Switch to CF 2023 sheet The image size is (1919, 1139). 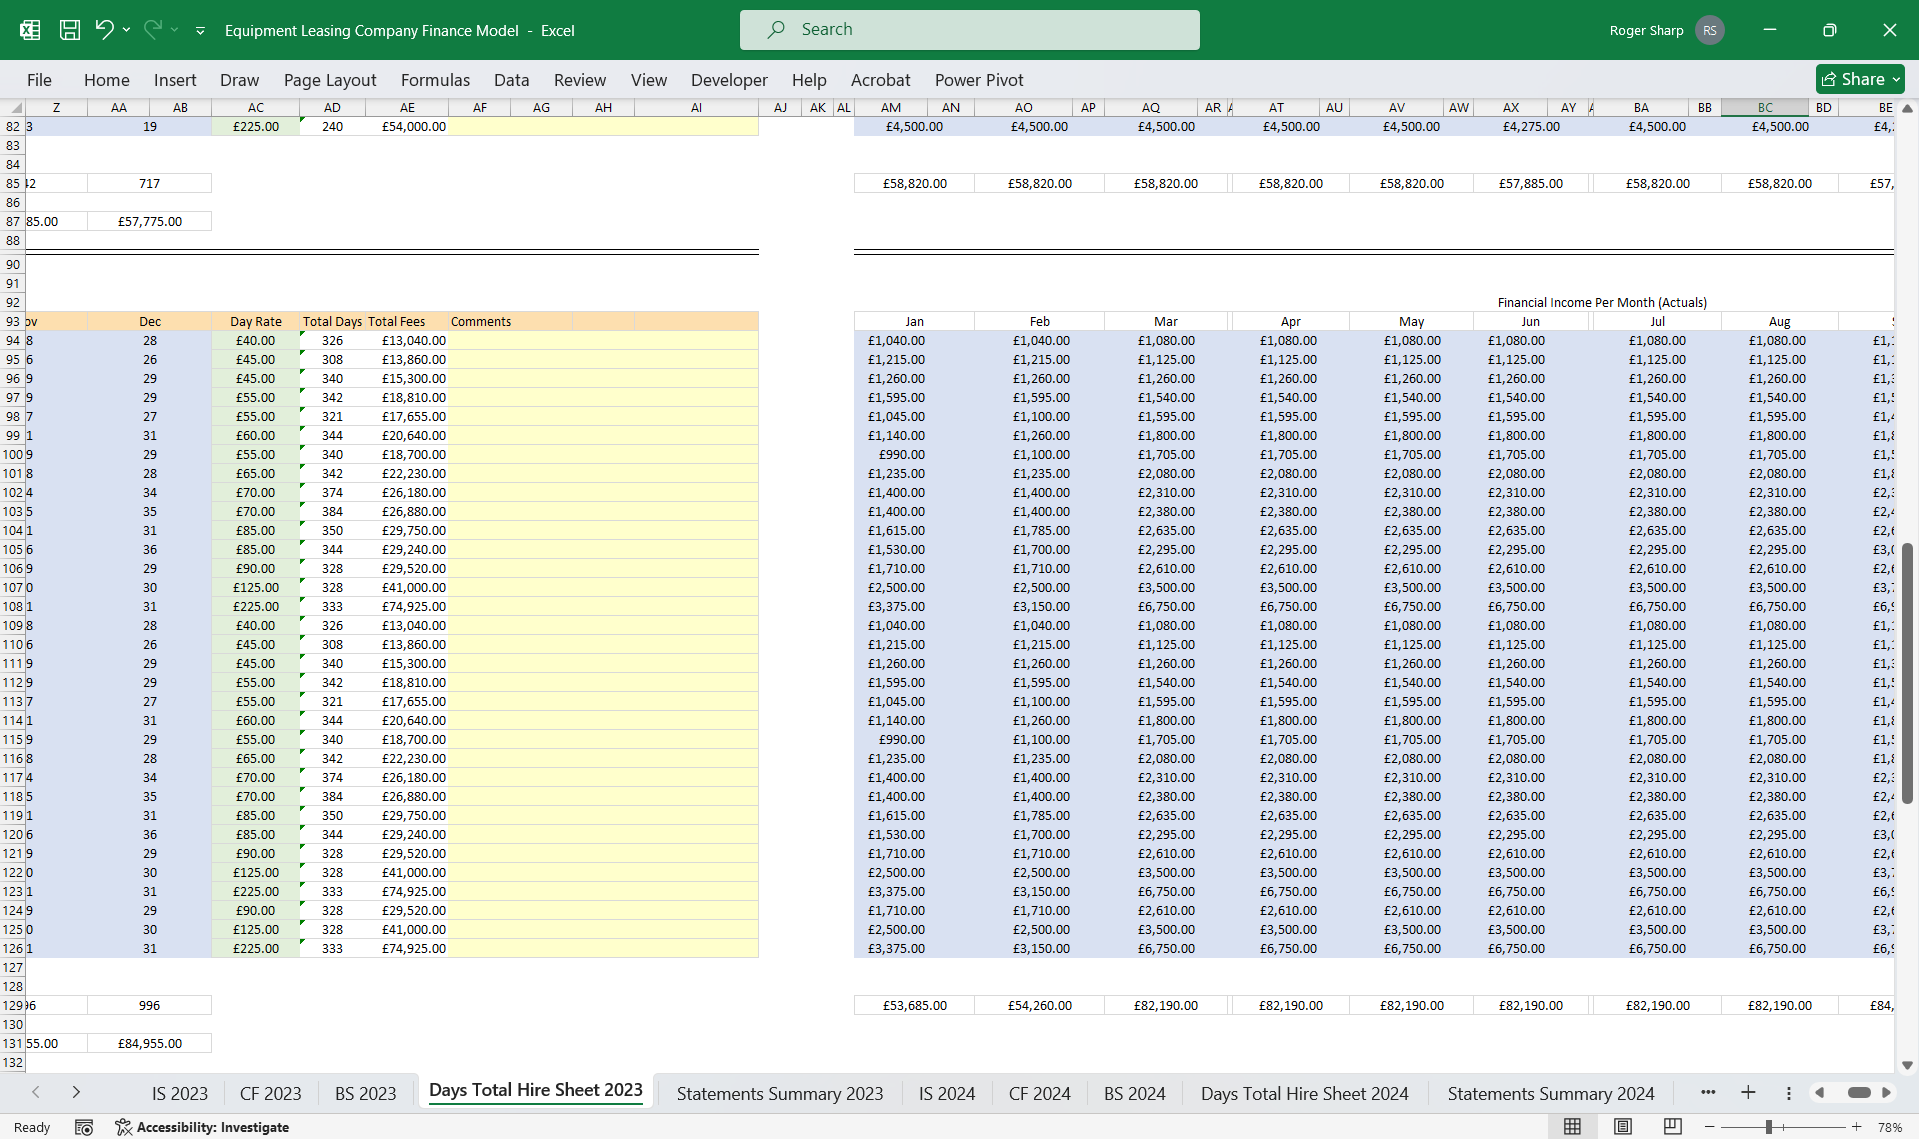coord(271,1093)
